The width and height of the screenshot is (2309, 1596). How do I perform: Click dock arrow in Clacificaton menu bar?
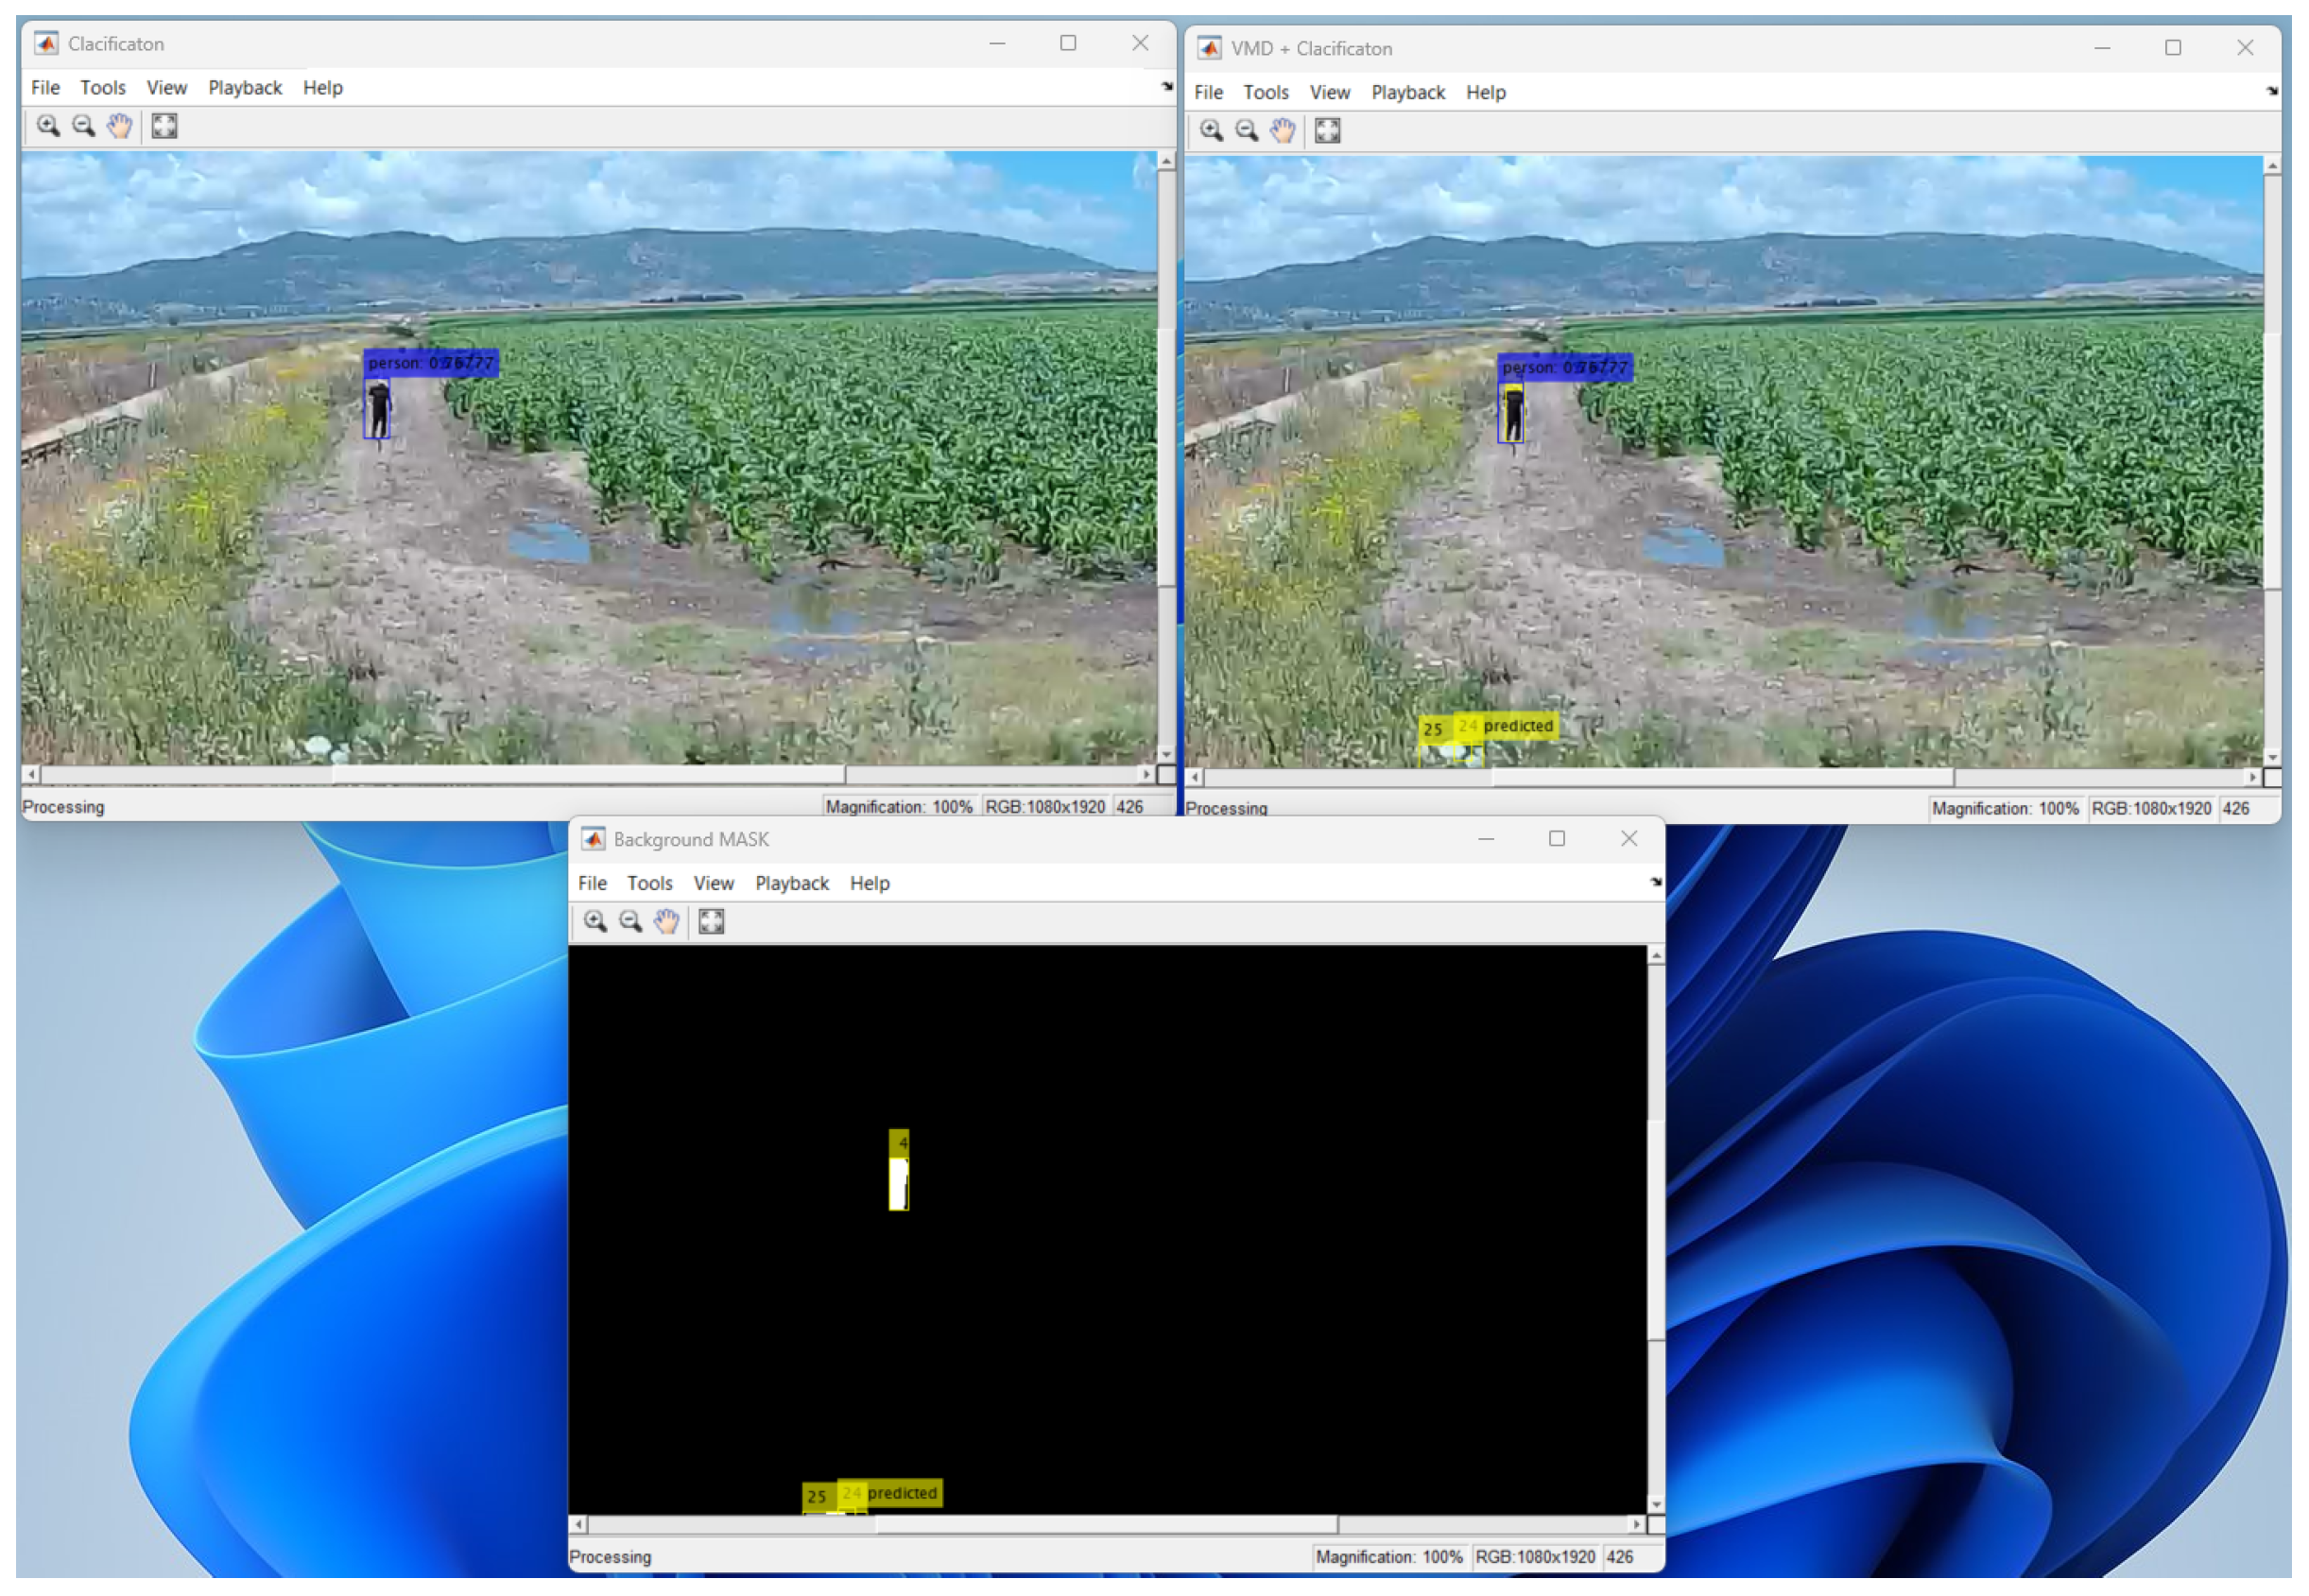click(1166, 87)
